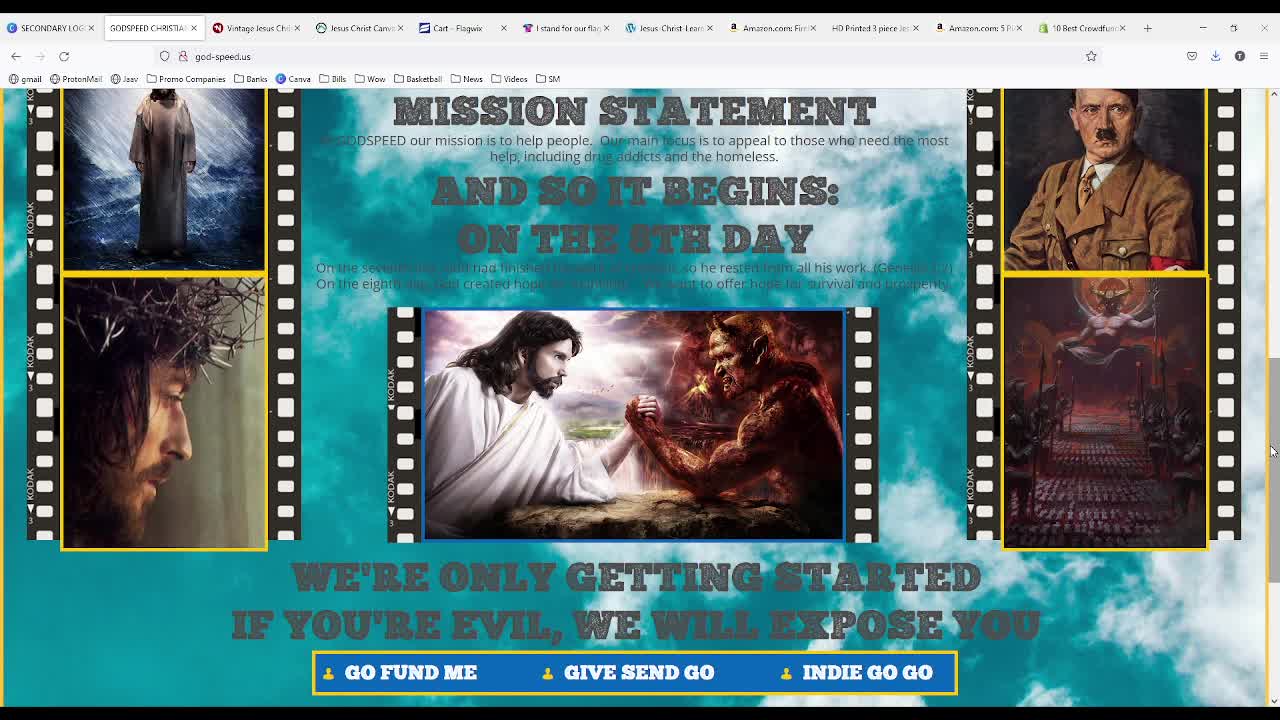The image size is (1280, 720).
Task: Close the 10 Best Crowdfunding tab
Action: (x=1123, y=28)
